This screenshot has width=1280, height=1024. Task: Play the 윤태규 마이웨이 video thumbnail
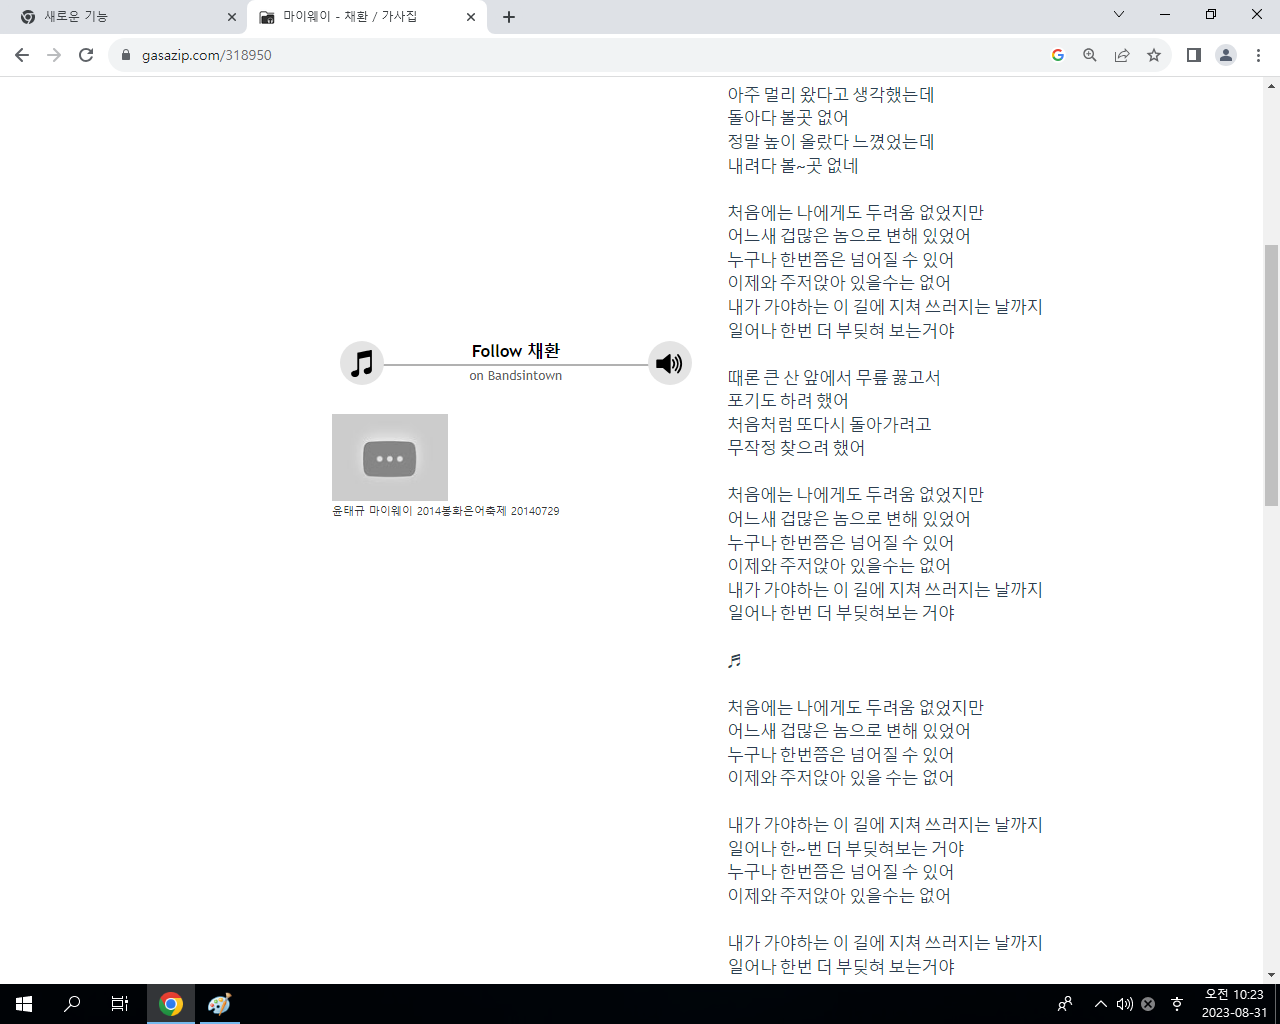(x=390, y=458)
